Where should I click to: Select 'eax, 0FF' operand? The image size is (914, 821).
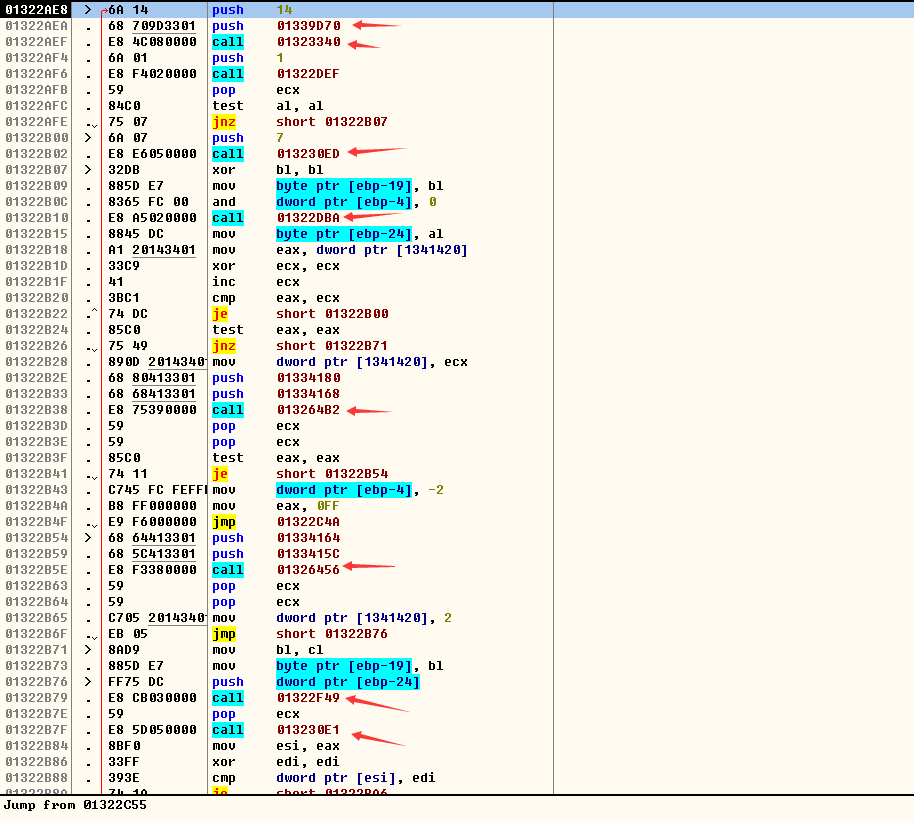[308, 506]
